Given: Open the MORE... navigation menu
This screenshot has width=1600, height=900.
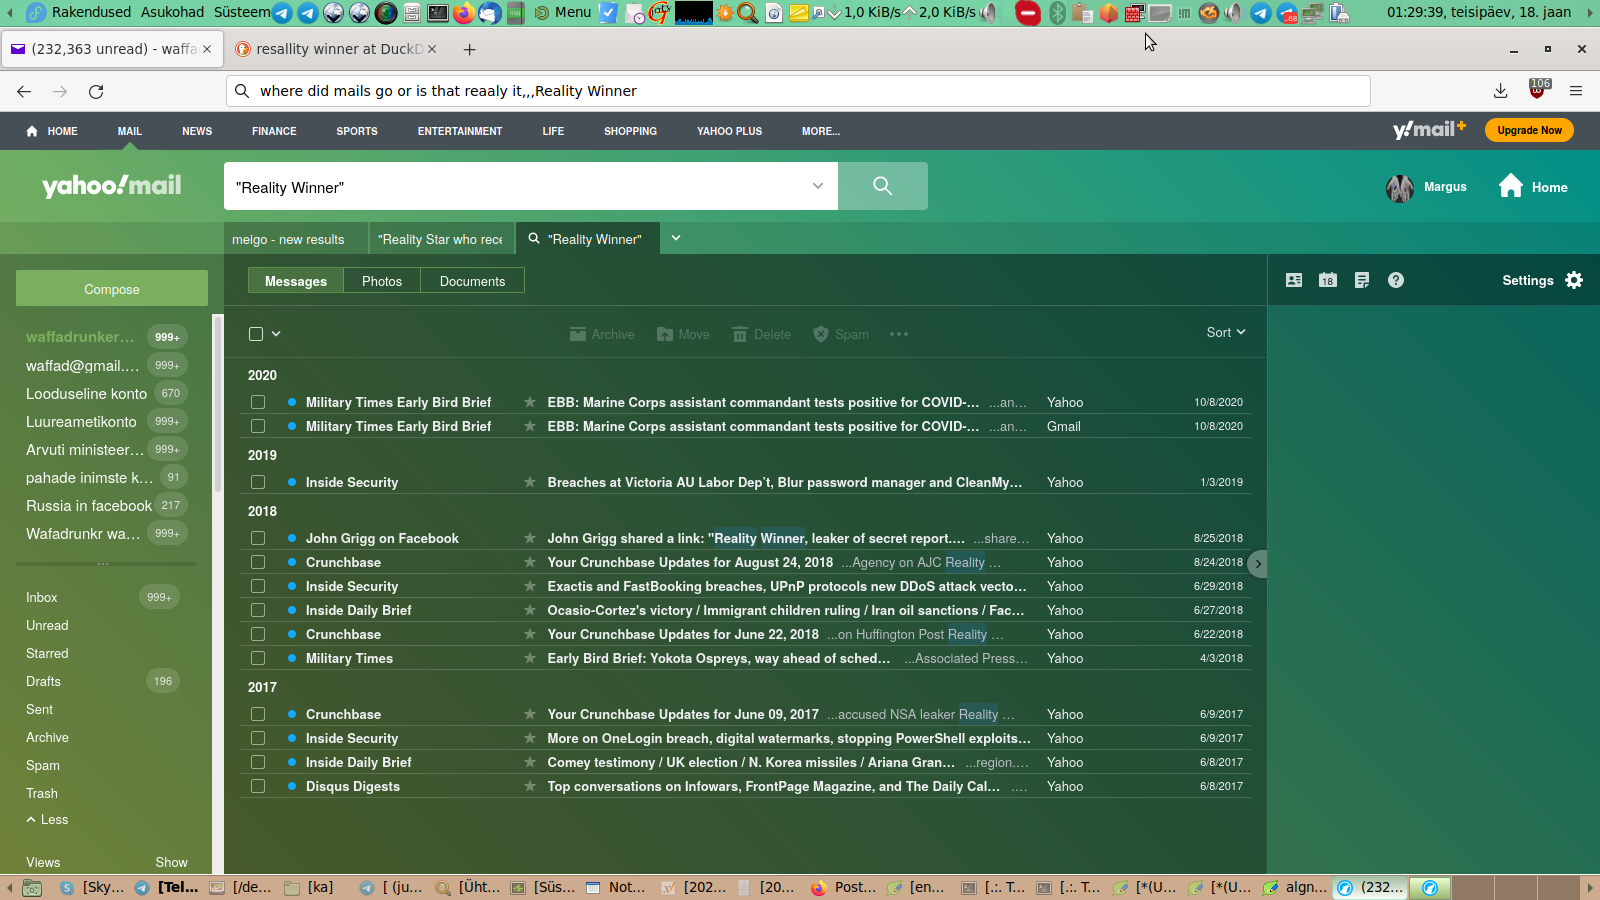Looking at the screenshot, I should (x=821, y=131).
